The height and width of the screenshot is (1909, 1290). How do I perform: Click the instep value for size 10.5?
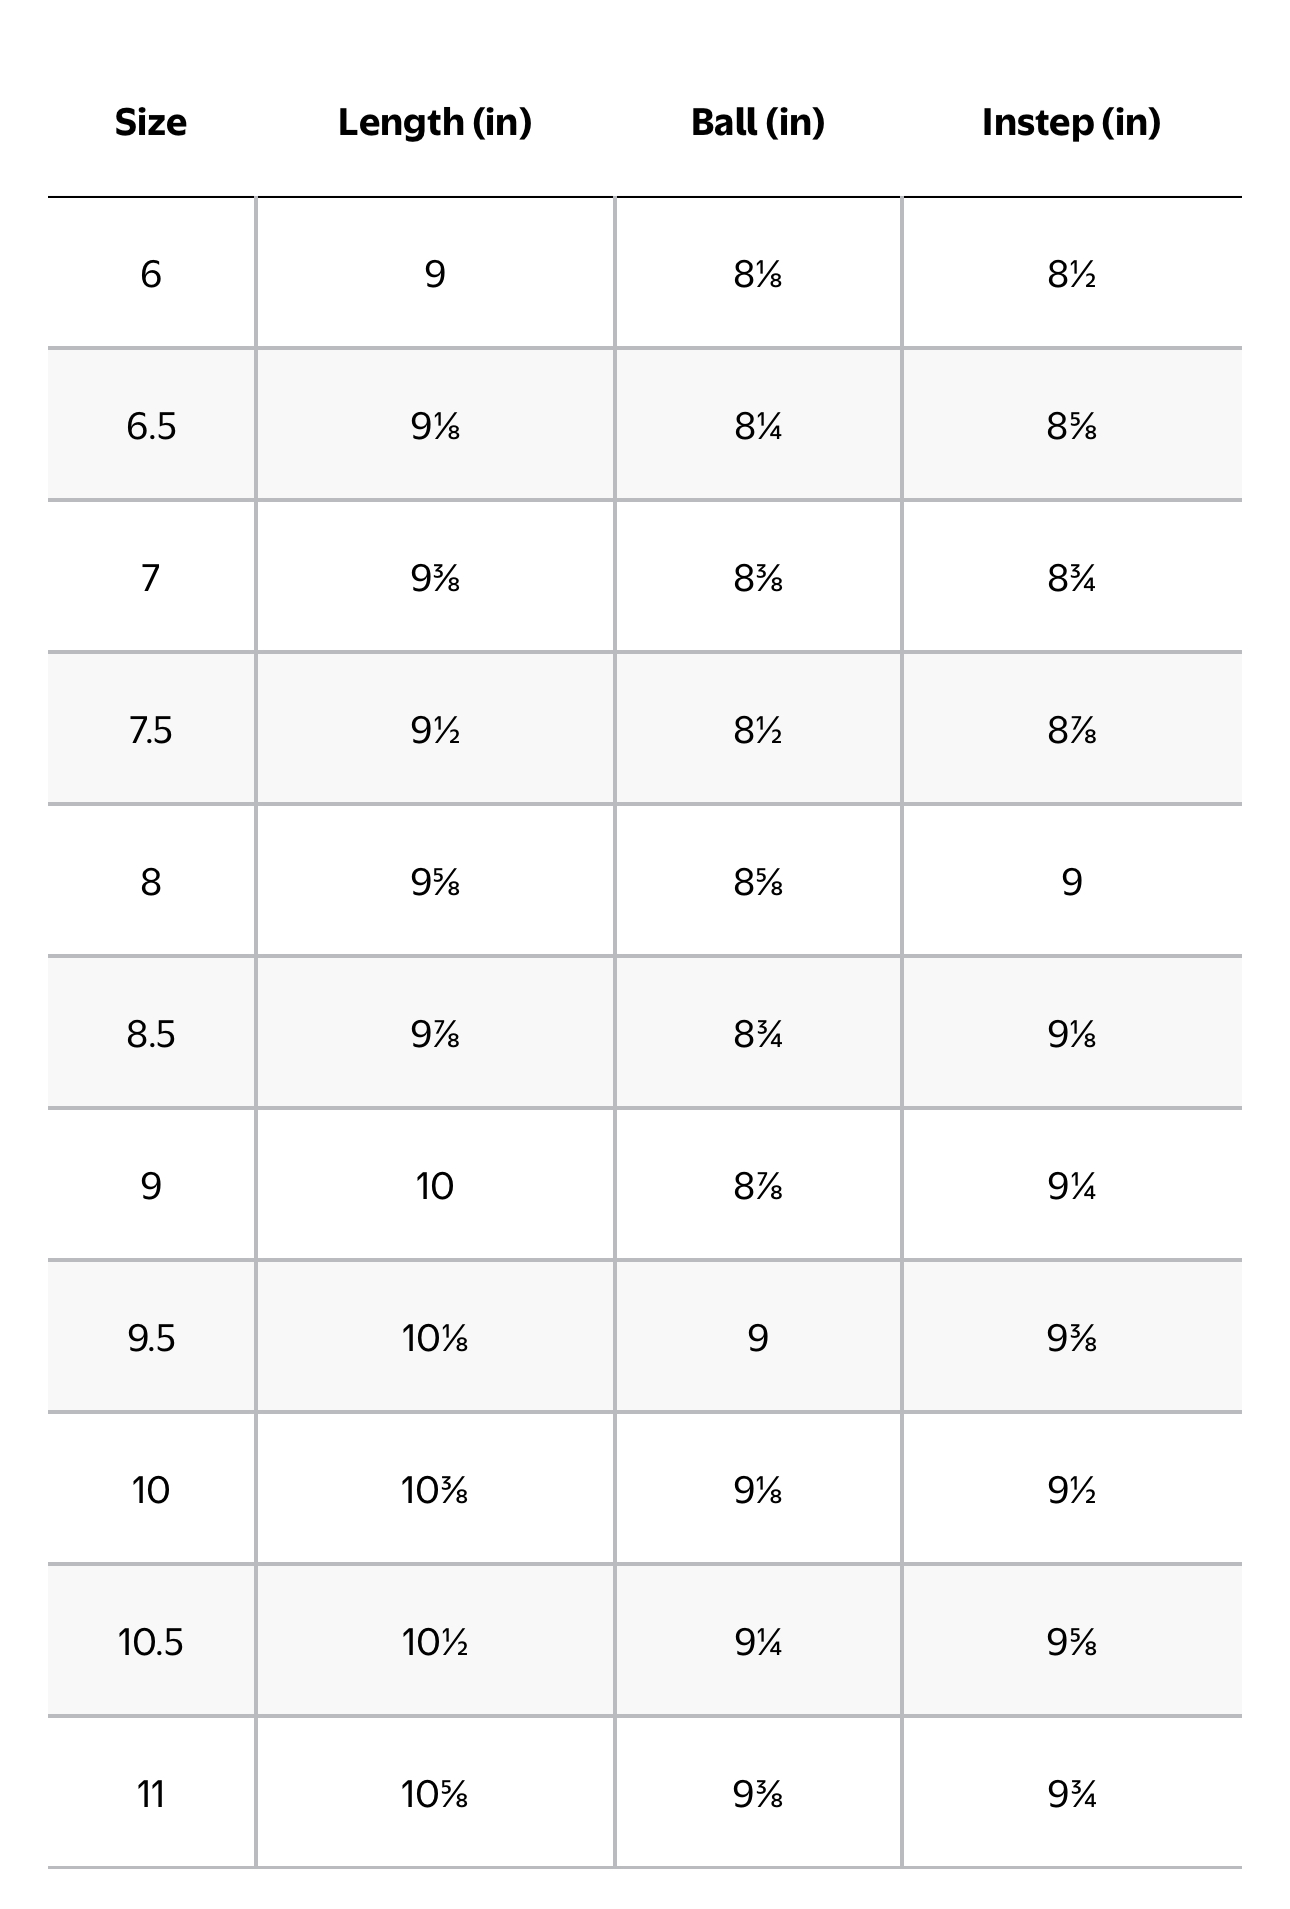point(1071,1642)
